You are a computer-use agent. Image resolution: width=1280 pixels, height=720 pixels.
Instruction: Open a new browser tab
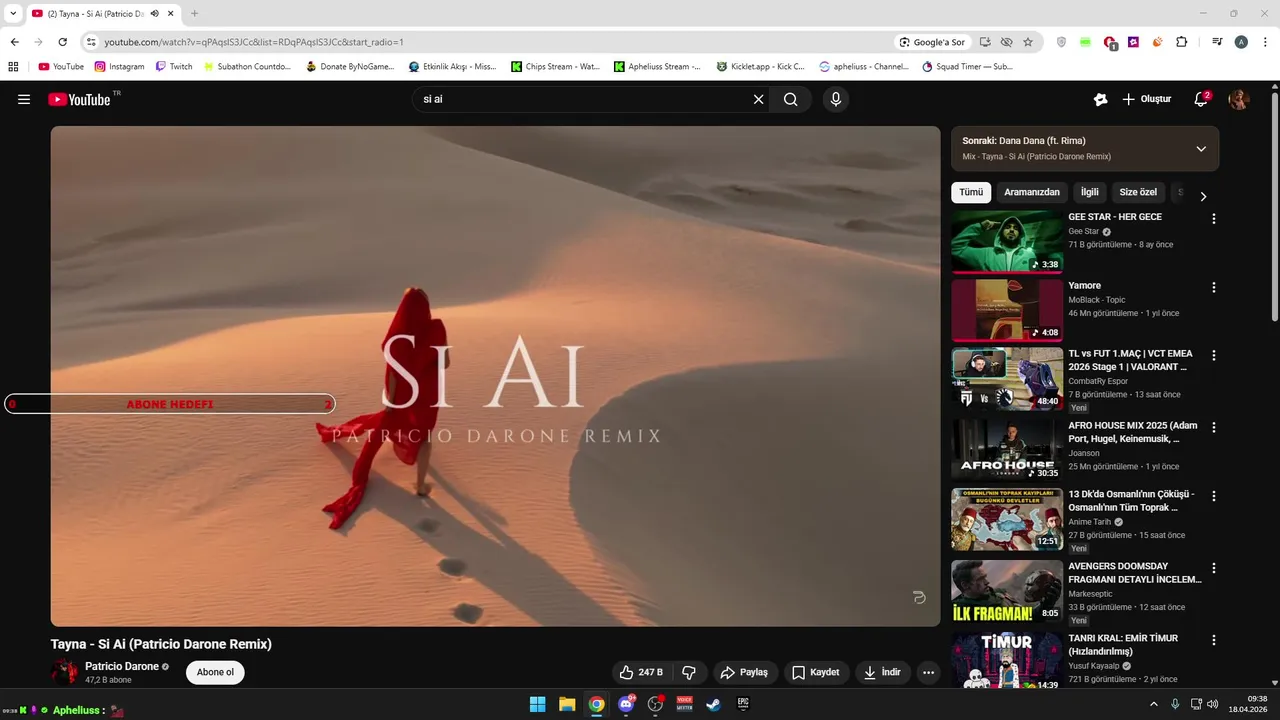point(194,13)
